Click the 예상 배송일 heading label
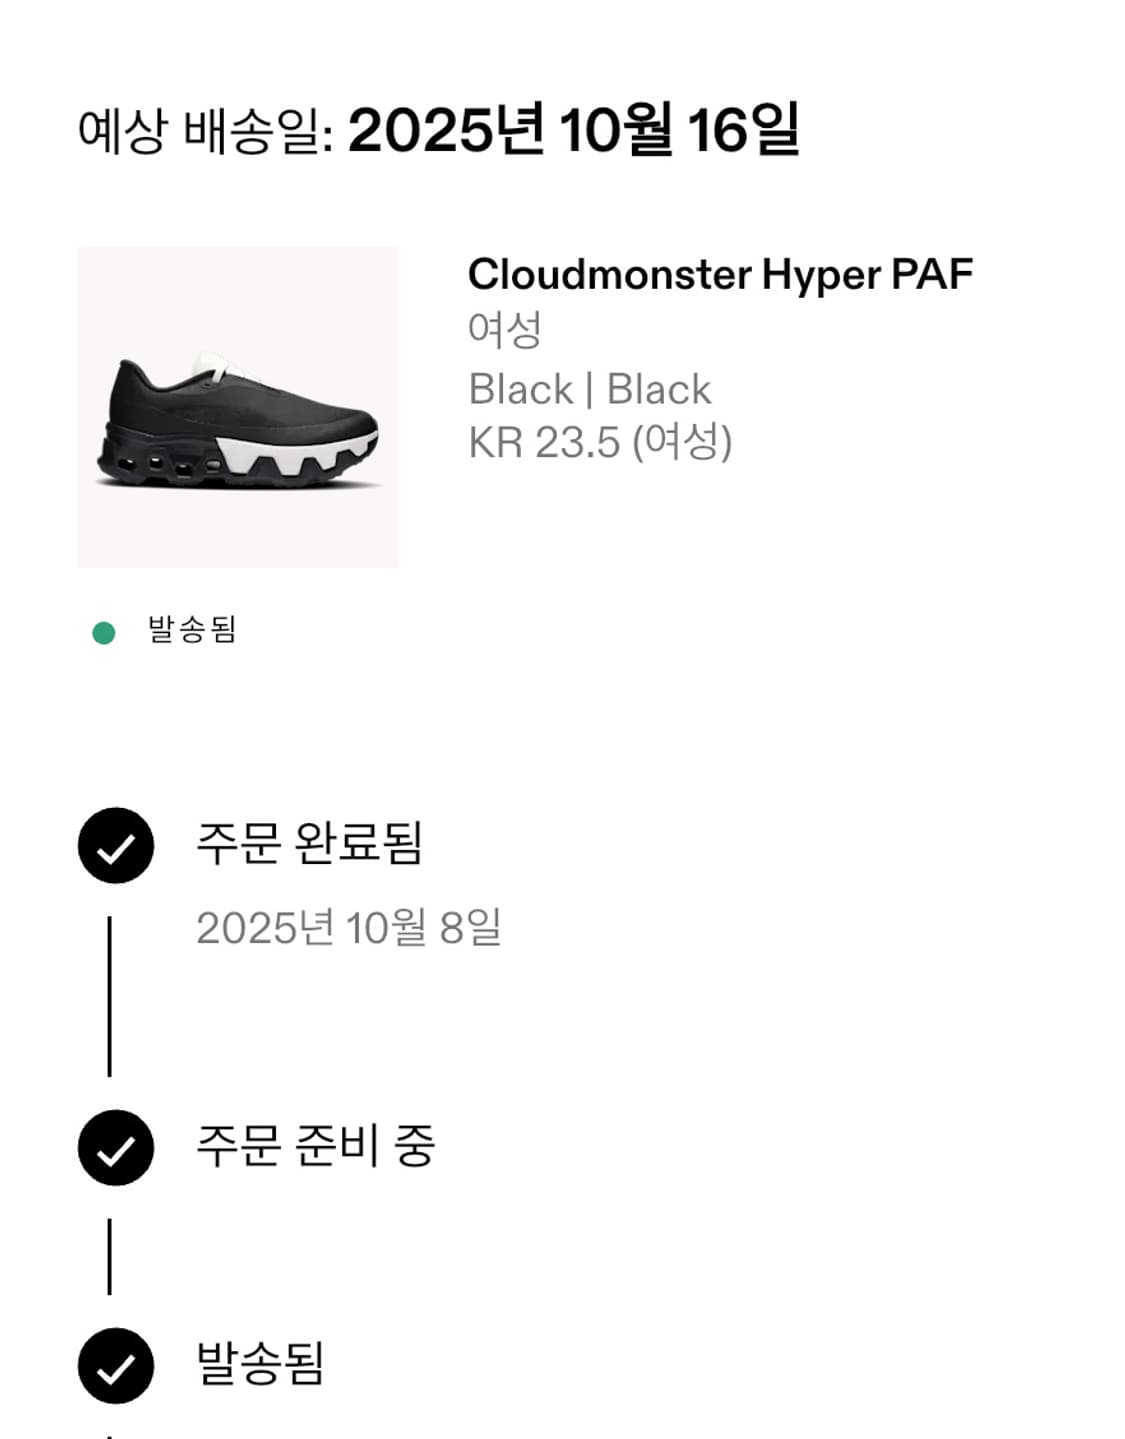The image size is (1125, 1439). (205, 131)
